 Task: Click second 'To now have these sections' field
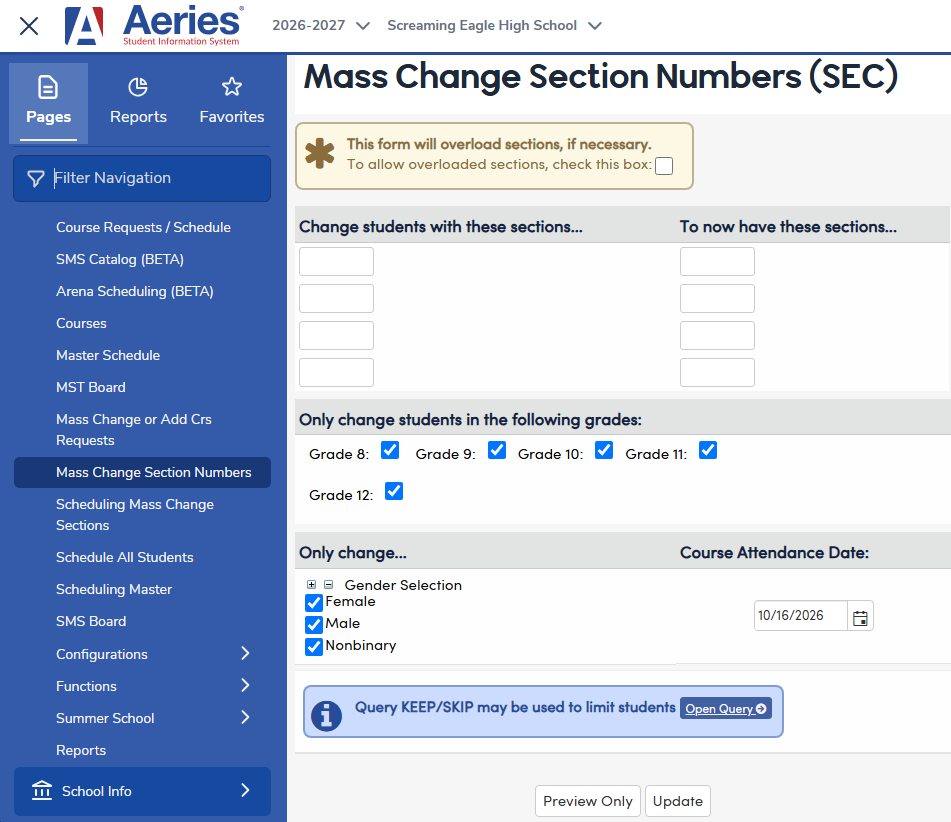717,298
